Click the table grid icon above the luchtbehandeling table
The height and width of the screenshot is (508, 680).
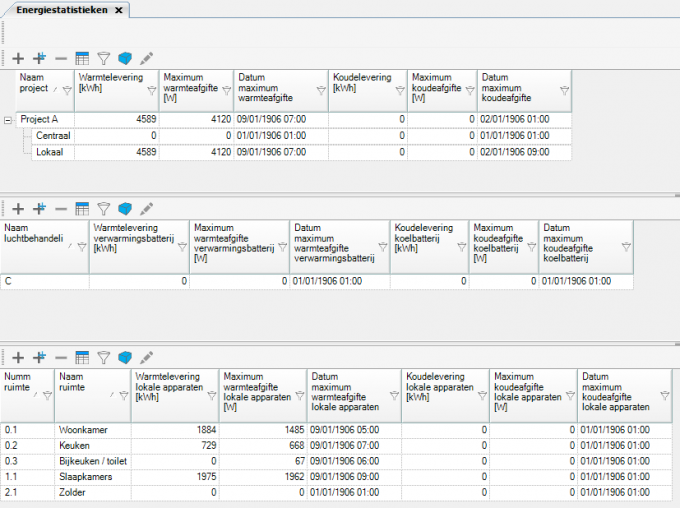pyautogui.click(x=83, y=209)
